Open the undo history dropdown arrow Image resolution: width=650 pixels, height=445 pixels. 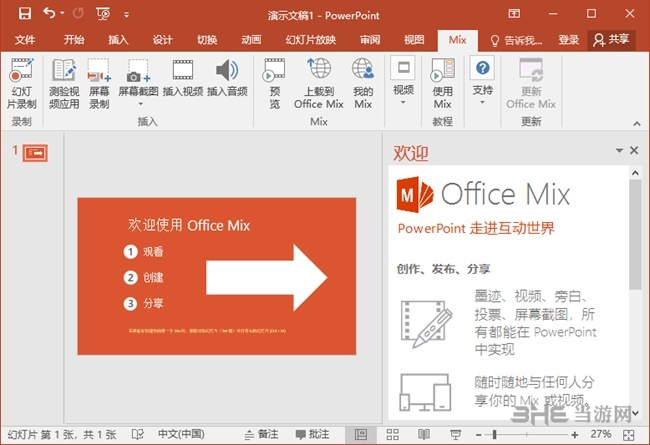coord(62,14)
